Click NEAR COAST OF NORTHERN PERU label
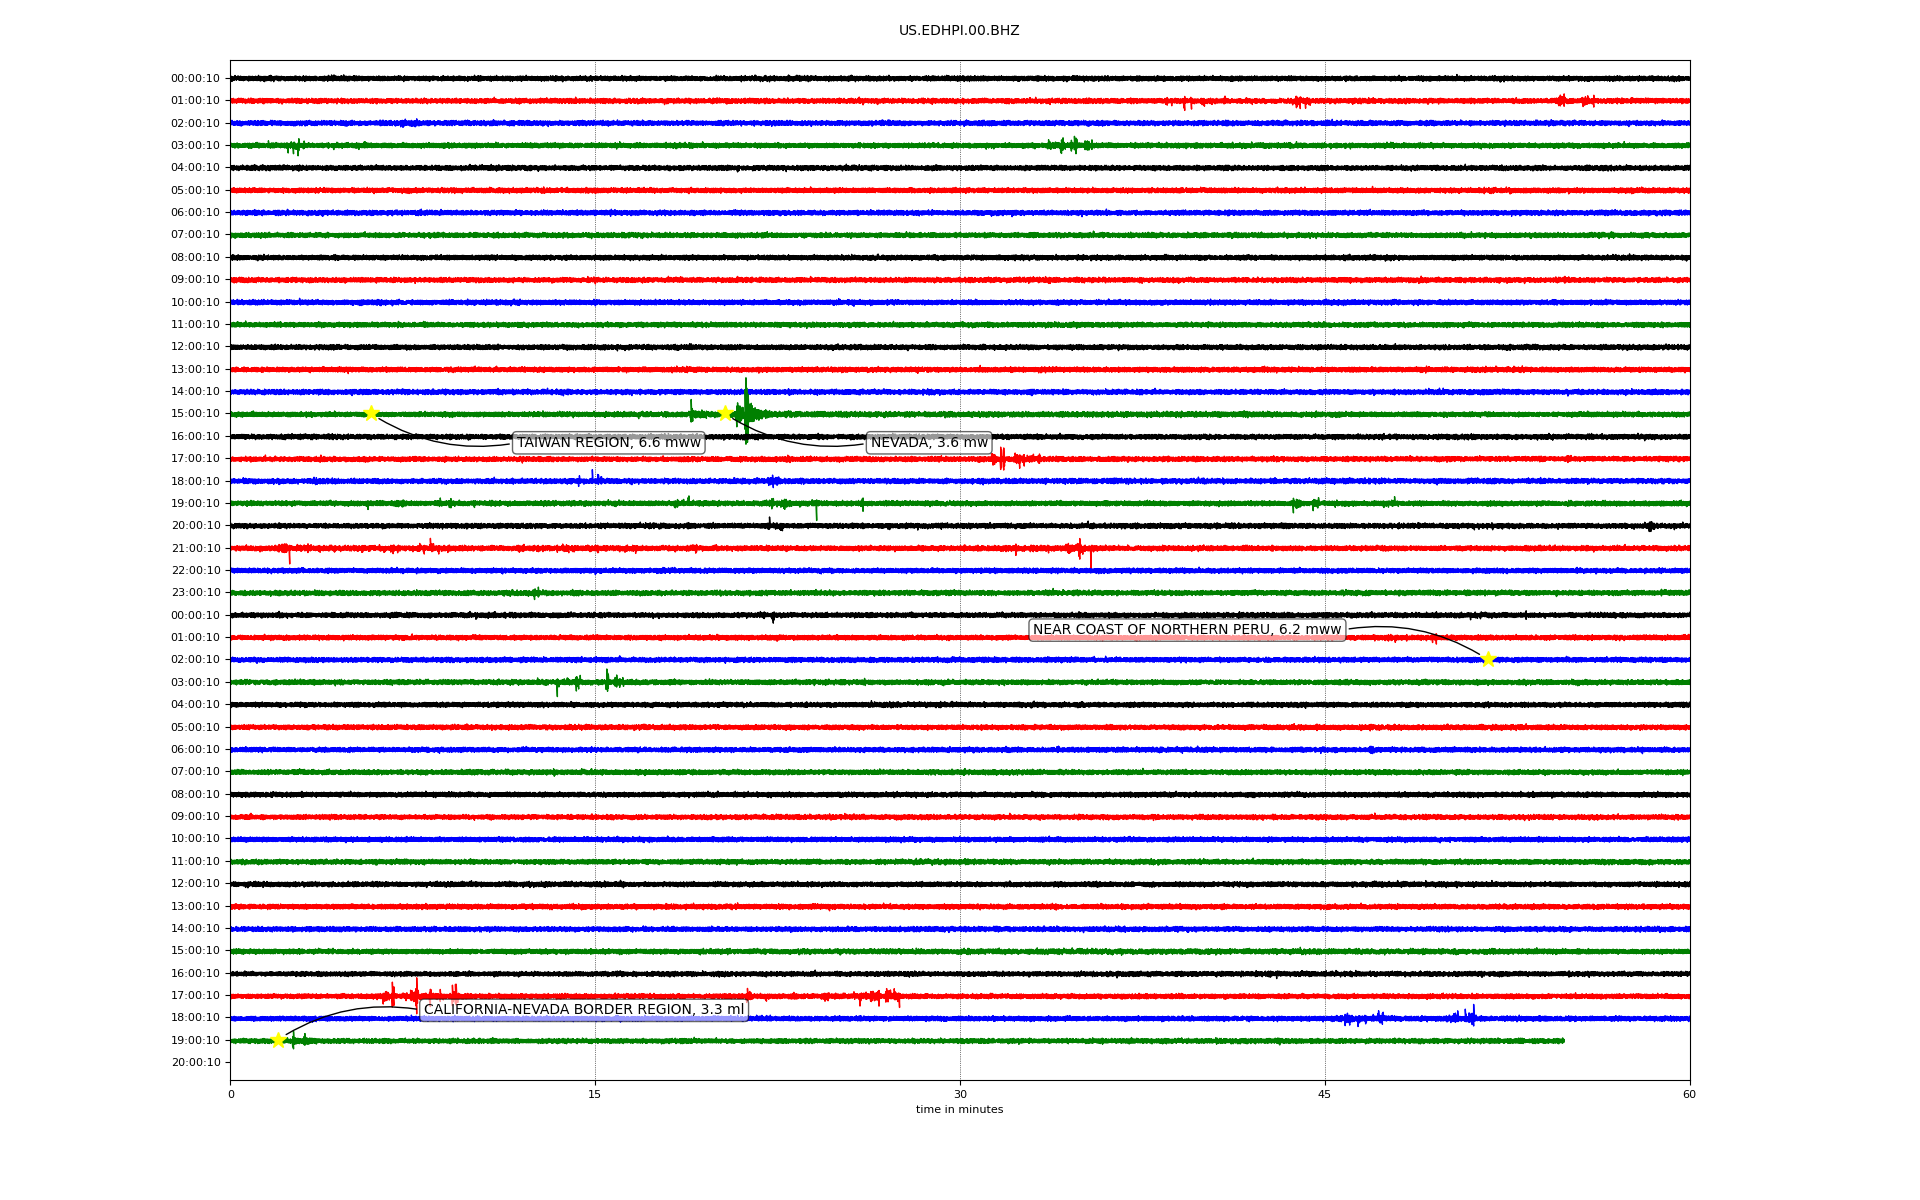The width and height of the screenshot is (1920, 1200). point(1186,630)
